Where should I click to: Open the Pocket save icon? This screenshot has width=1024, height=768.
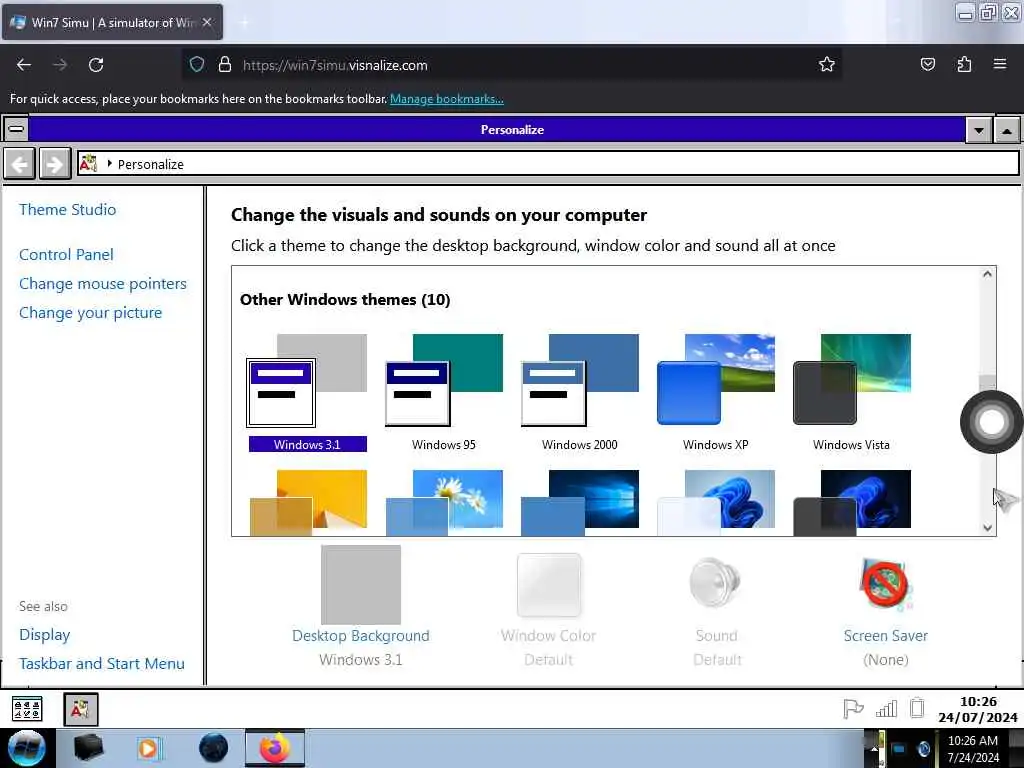pos(927,64)
